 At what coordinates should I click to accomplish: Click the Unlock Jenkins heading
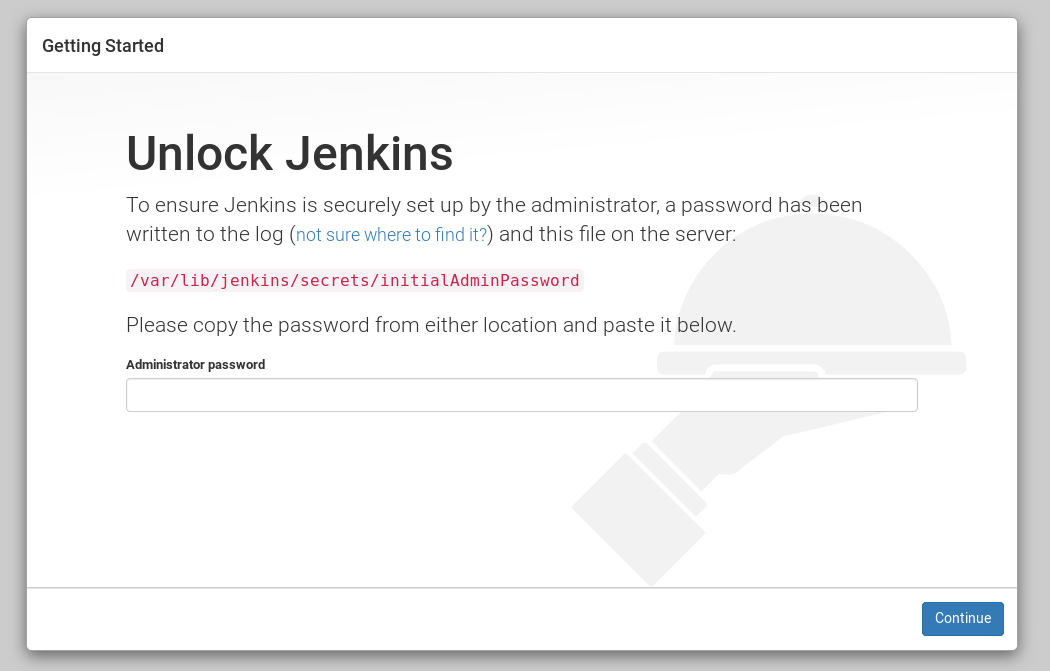click(x=289, y=153)
